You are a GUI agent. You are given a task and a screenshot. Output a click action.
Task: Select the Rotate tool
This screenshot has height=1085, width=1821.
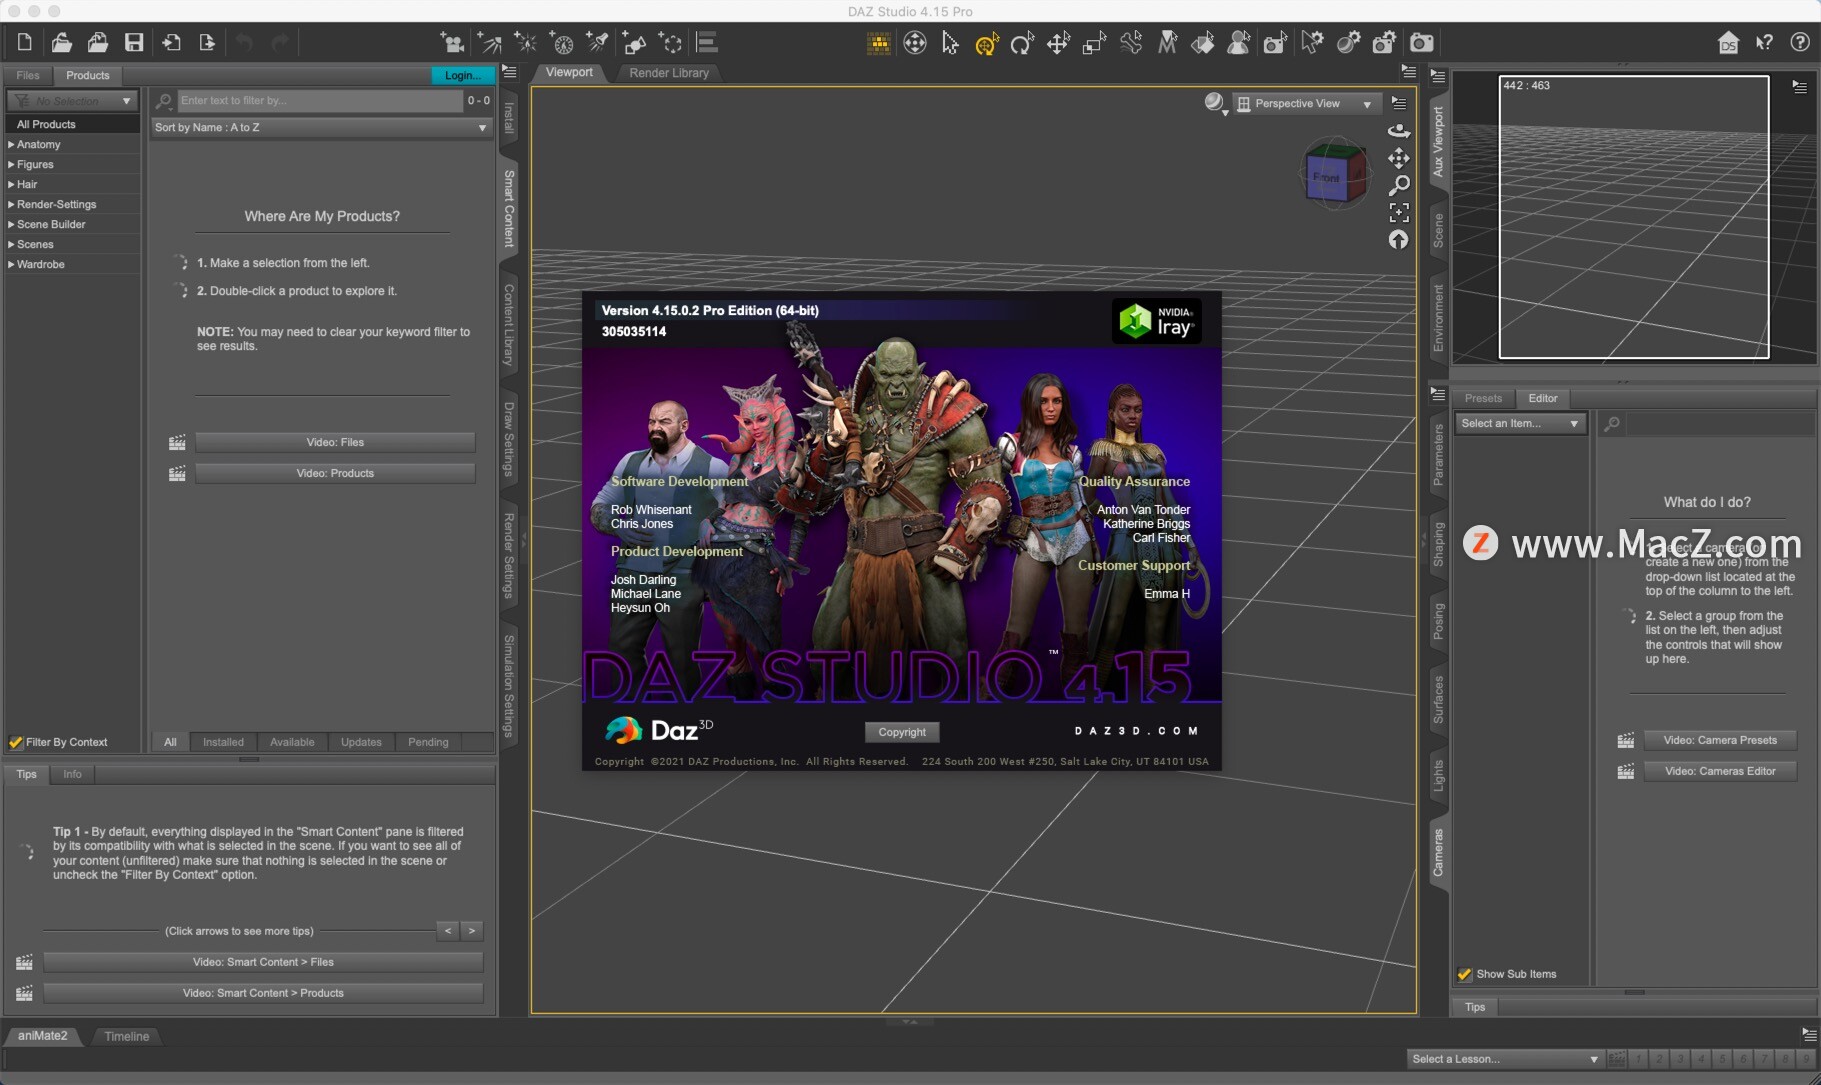[x=1022, y=42]
